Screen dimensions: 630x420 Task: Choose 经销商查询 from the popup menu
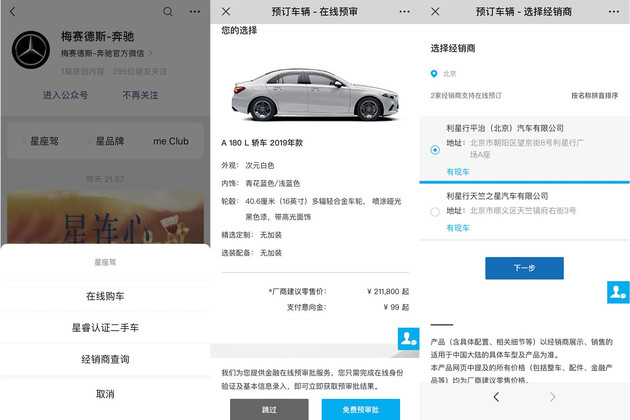tap(105, 359)
